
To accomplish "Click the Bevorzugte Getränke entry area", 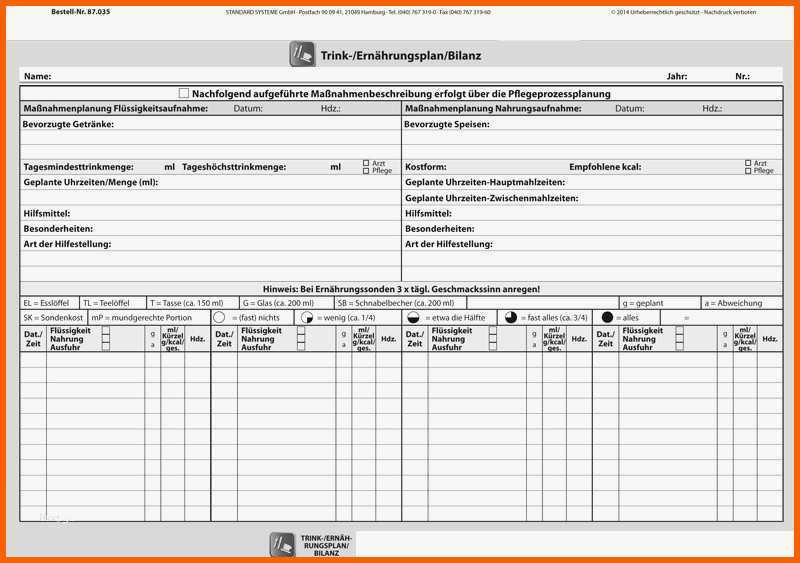I will pyautogui.click(x=210, y=139).
